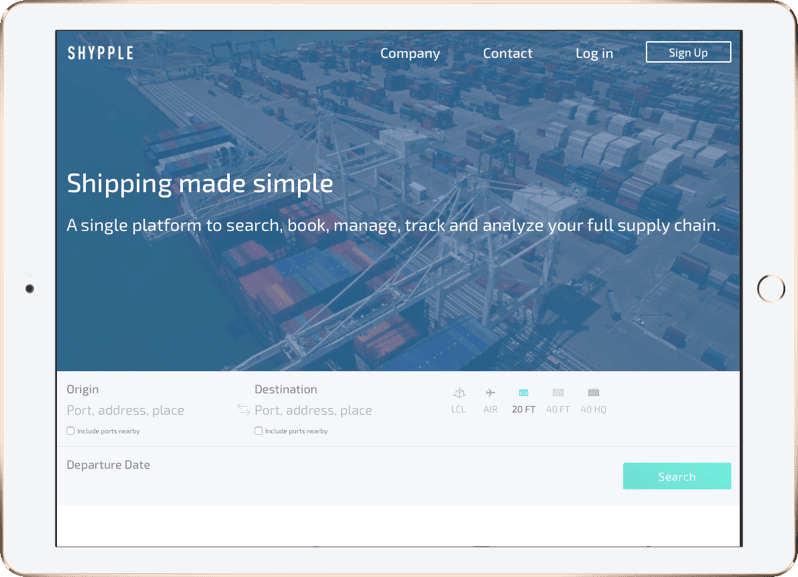Click the Log in link
The image size is (798, 577).
click(594, 53)
